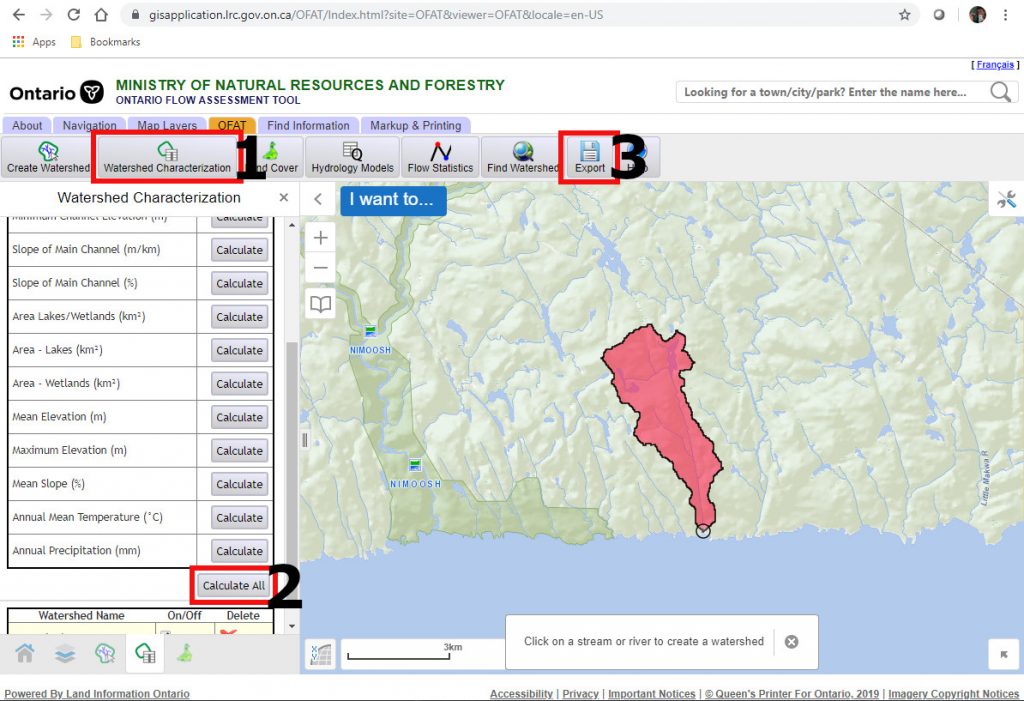Select the Flow Statistics tool
This screenshot has width=1024, height=701.
pos(440,156)
